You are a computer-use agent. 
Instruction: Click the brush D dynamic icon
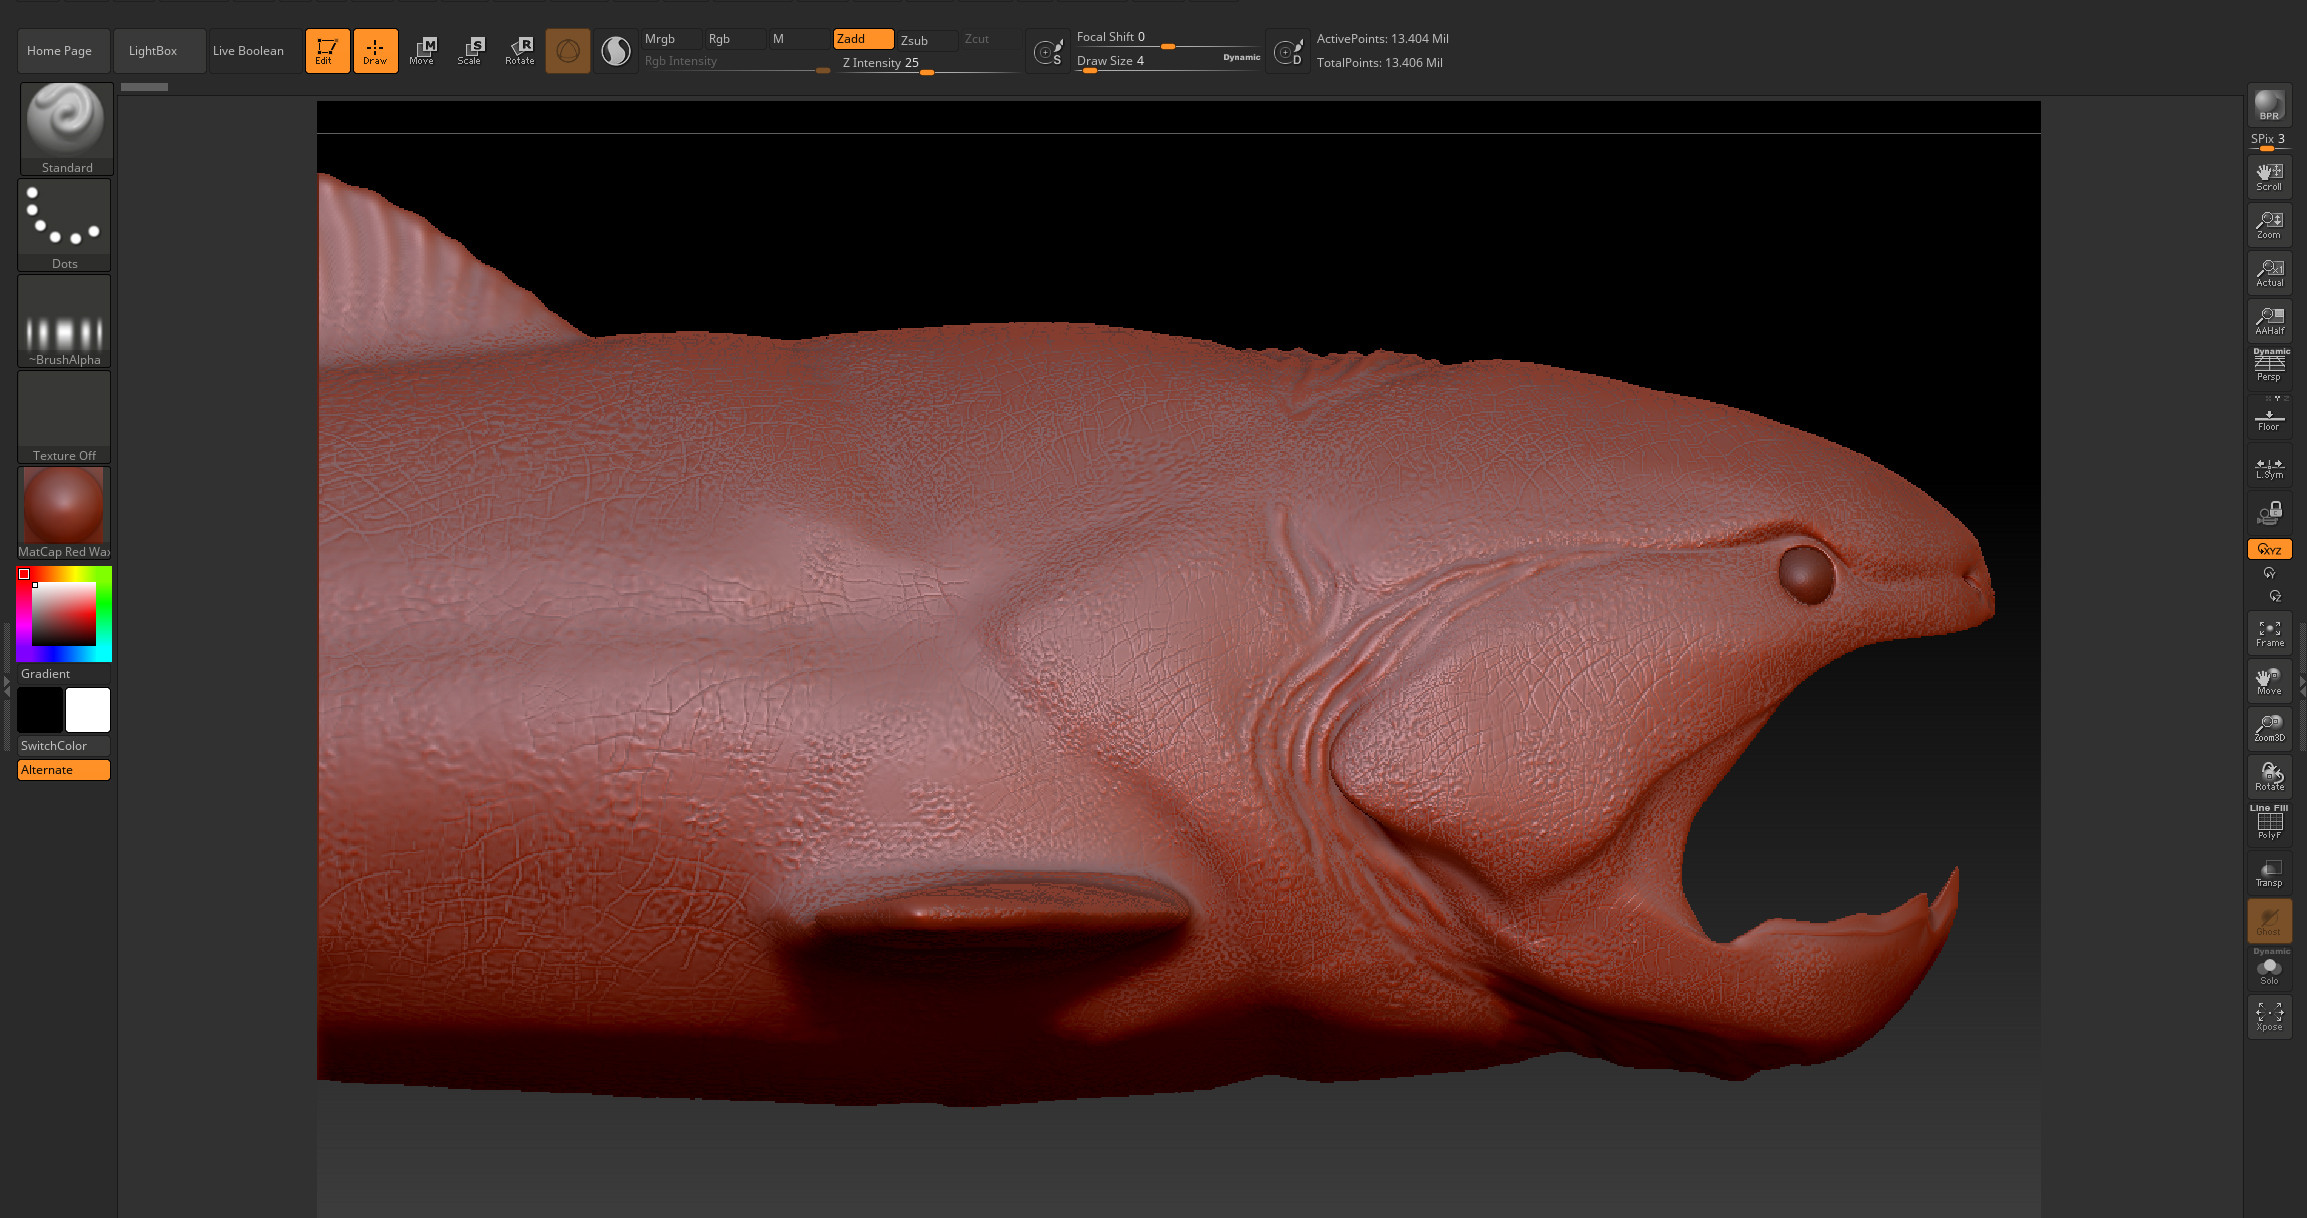coord(1288,52)
